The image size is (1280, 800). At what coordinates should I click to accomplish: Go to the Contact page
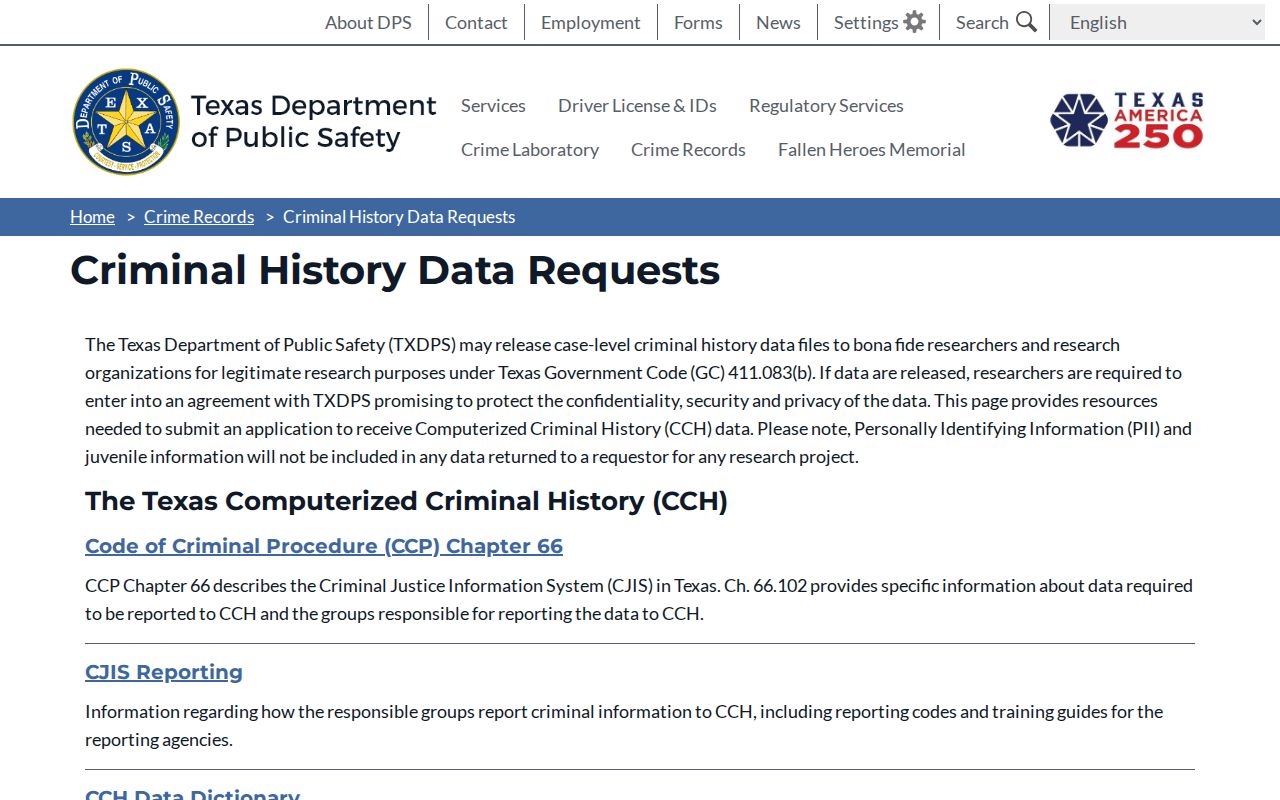click(476, 22)
